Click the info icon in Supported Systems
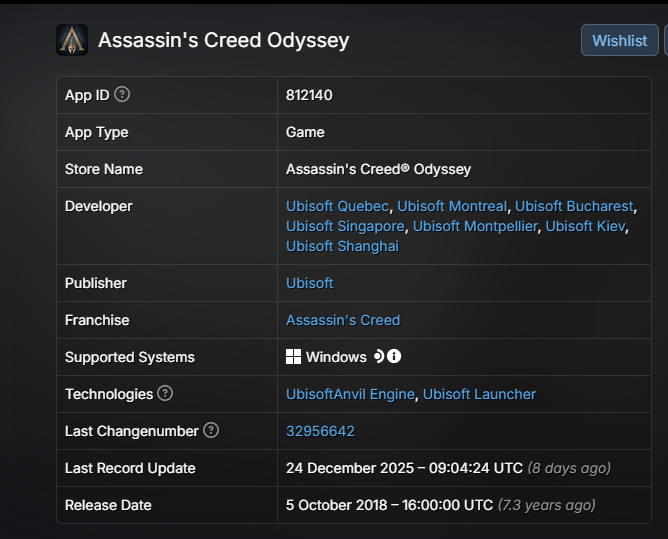The image size is (668, 539). [x=394, y=357]
